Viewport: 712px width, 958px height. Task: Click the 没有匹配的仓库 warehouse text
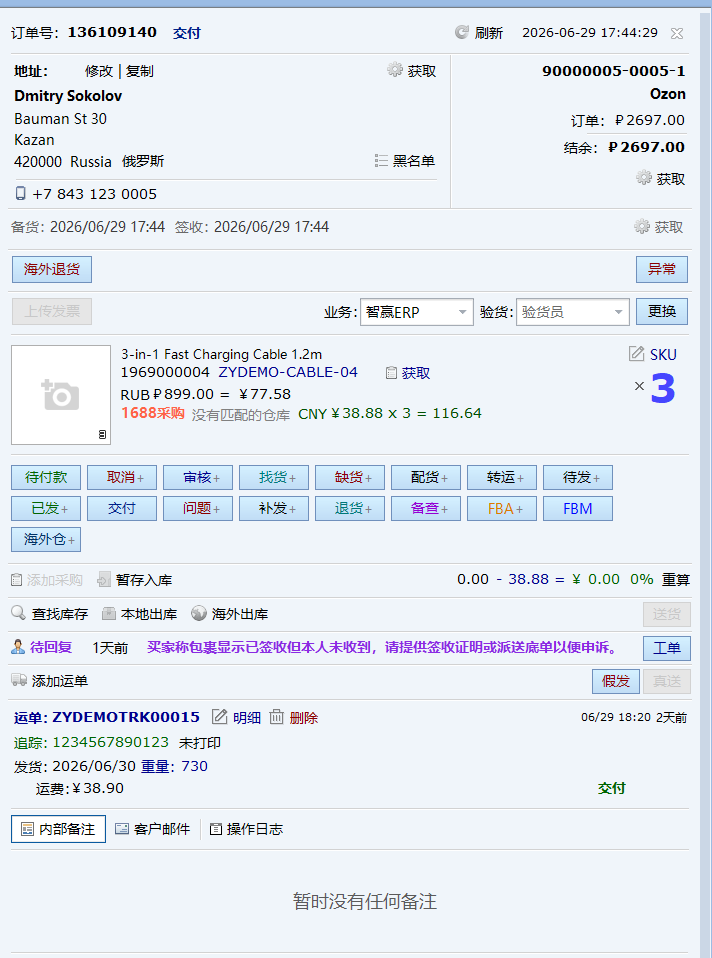[241, 415]
